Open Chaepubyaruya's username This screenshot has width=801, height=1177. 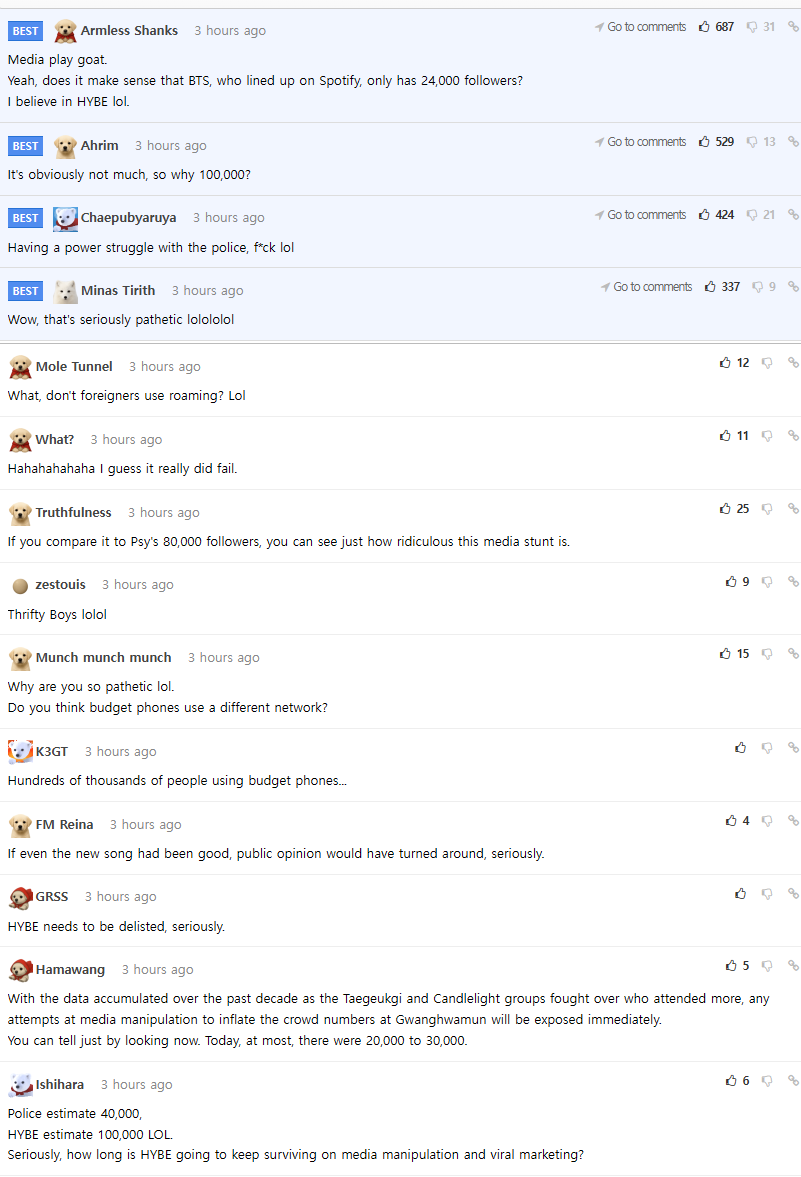click(128, 218)
